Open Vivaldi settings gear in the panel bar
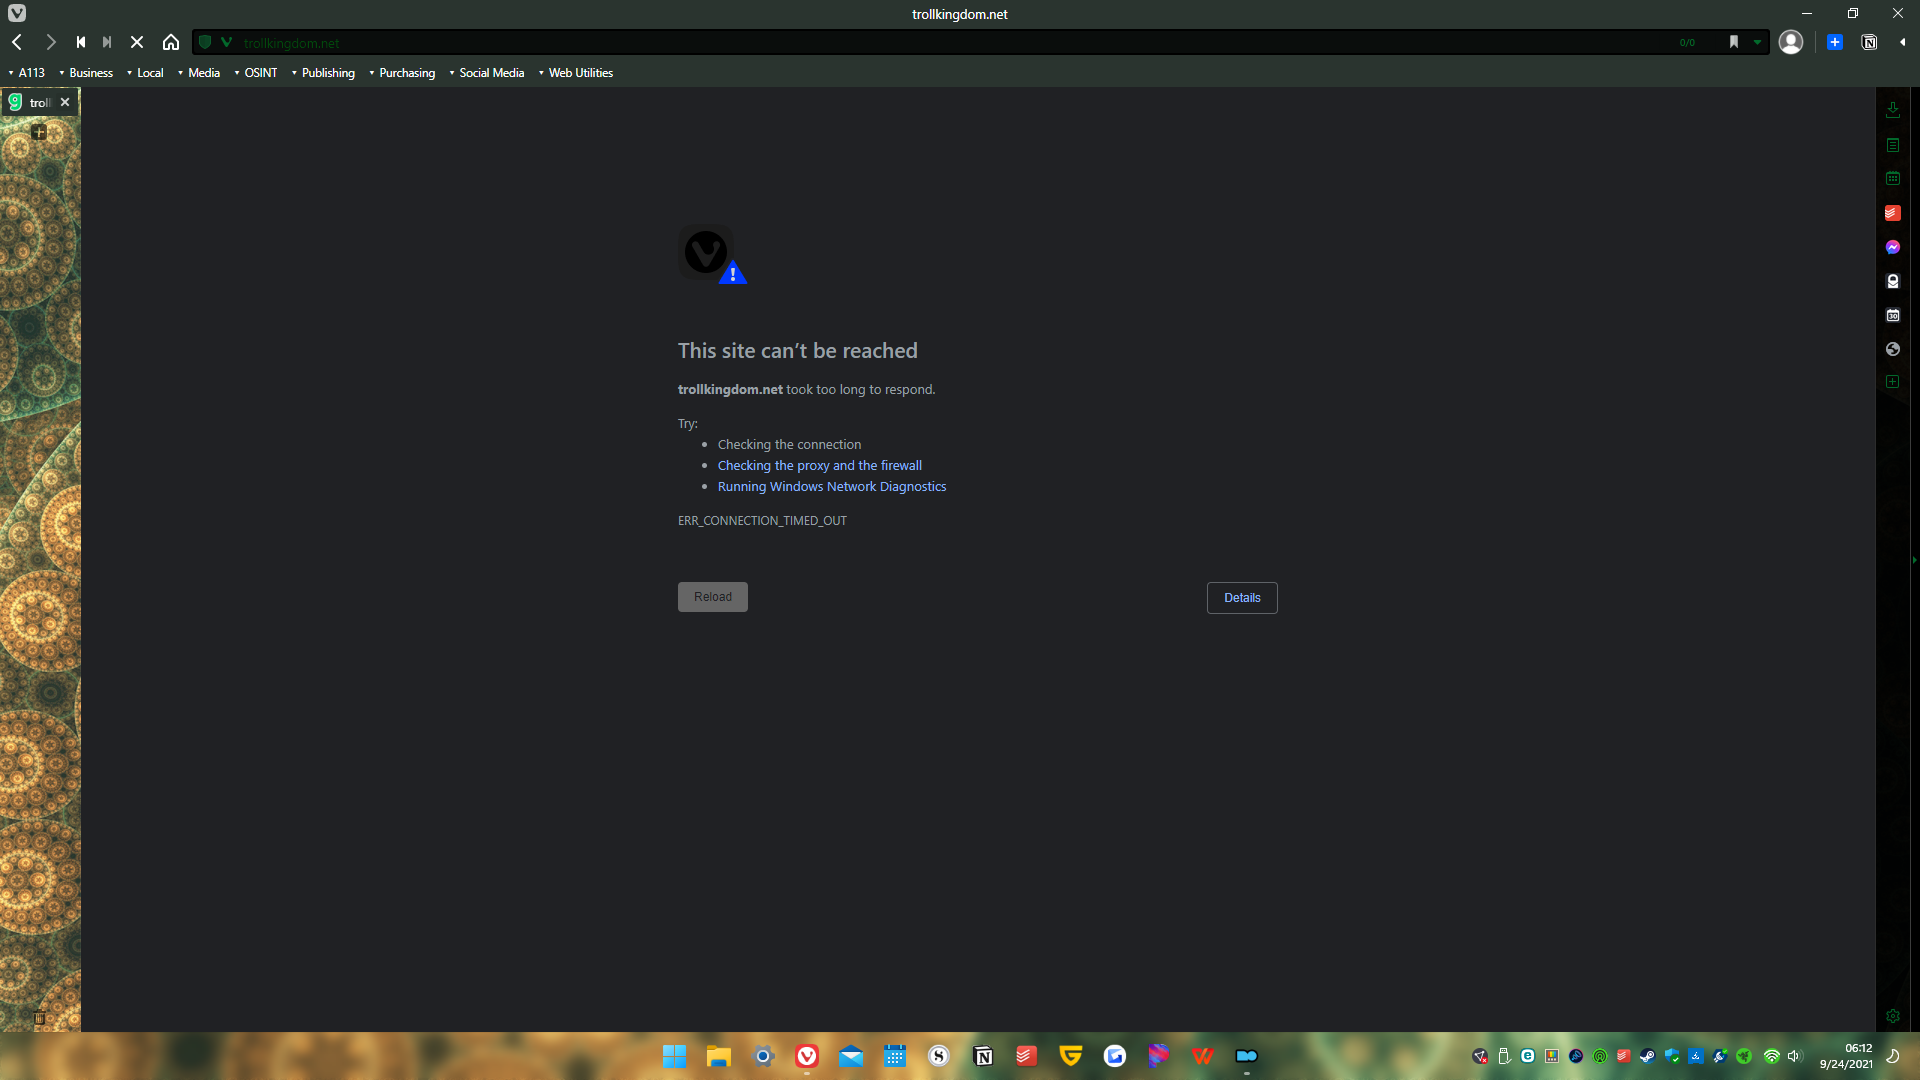The width and height of the screenshot is (1920, 1080). coord(1893,1016)
